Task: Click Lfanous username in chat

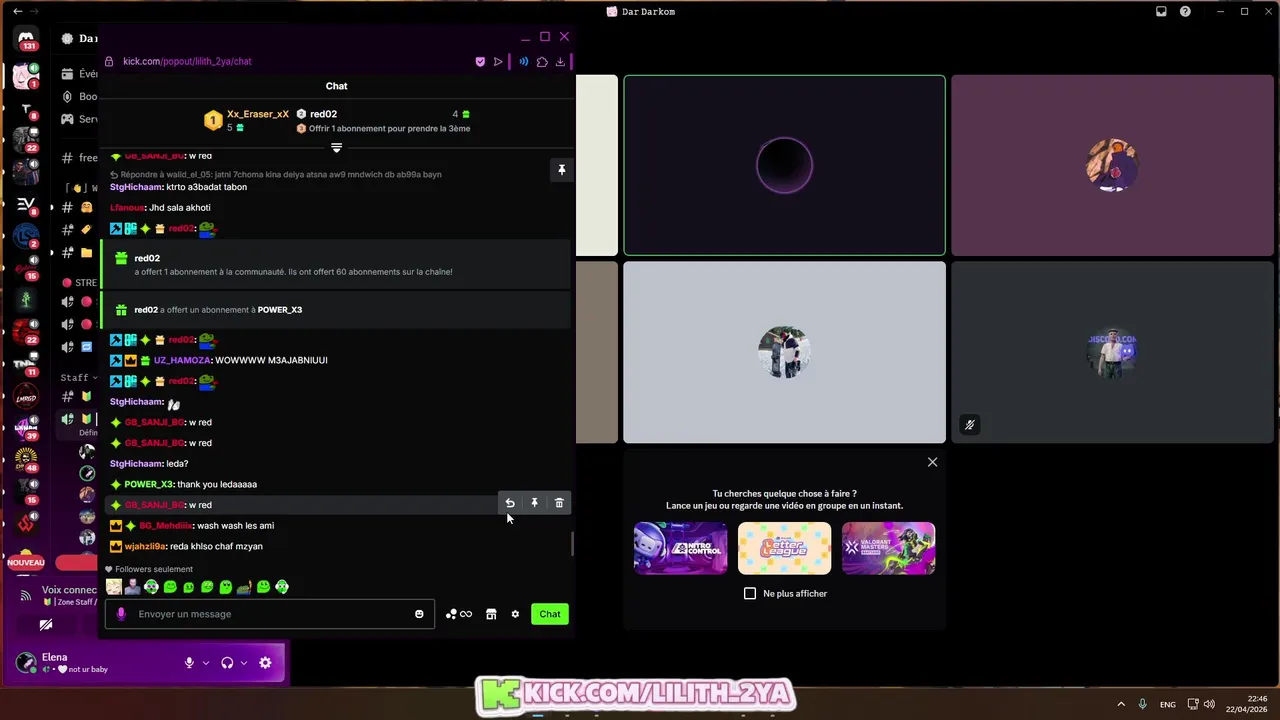Action: tap(127, 208)
